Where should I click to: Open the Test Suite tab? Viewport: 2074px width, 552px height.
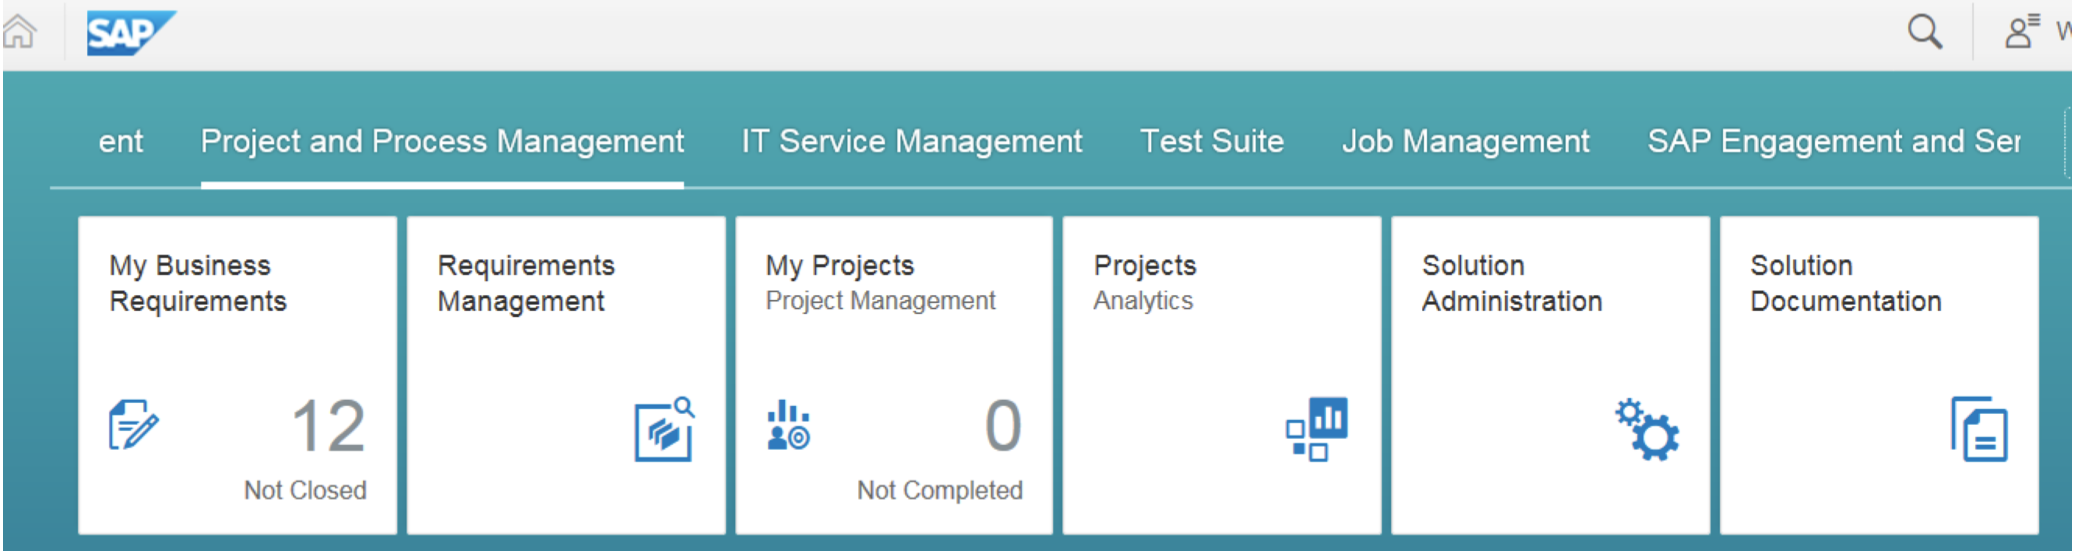click(x=1211, y=142)
